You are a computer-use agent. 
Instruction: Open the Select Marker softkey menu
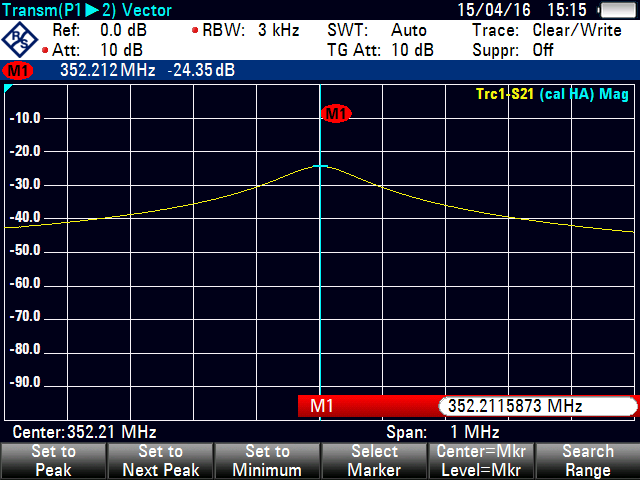[374, 461]
